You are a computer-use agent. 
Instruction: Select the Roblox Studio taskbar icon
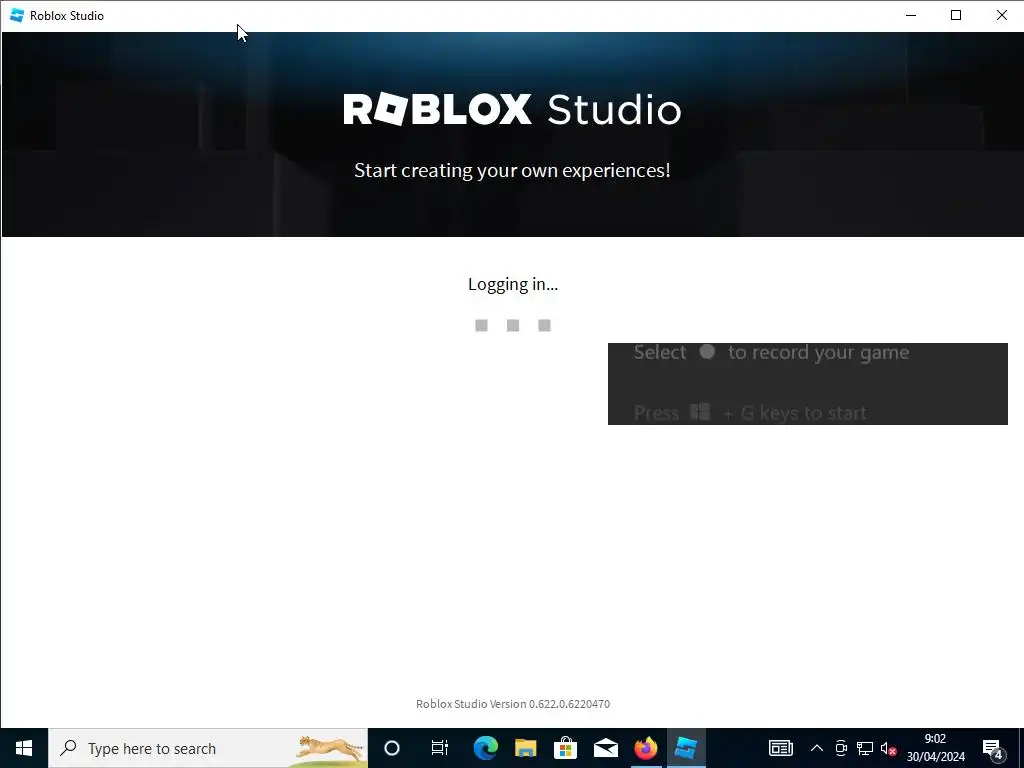click(686, 748)
